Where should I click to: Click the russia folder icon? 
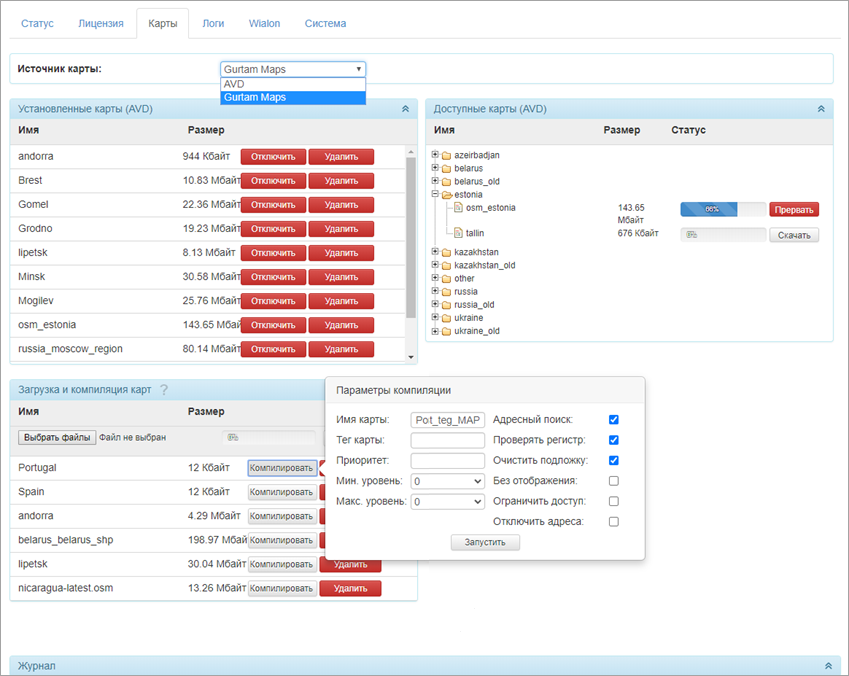446,292
